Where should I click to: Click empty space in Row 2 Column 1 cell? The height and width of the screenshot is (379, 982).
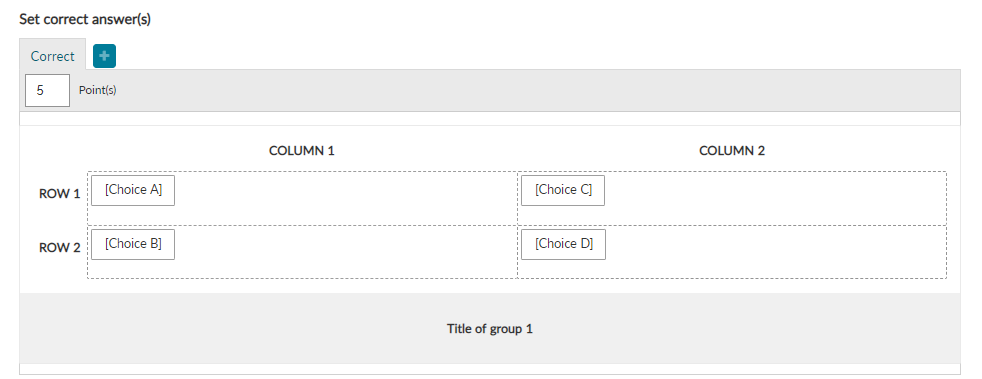344,252
